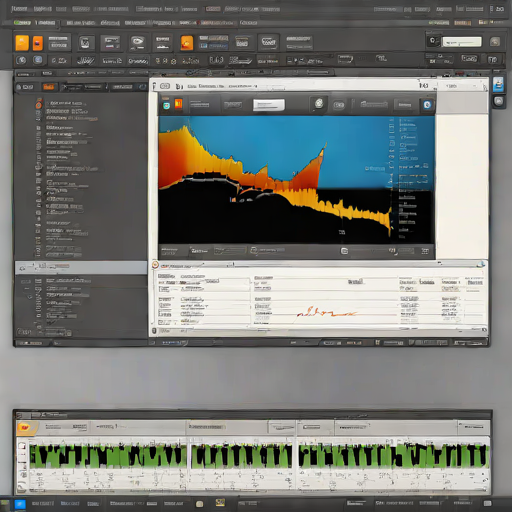Switch to the orange tab in left panel
Viewport: 512px width, 512px height.
click(x=49, y=87)
